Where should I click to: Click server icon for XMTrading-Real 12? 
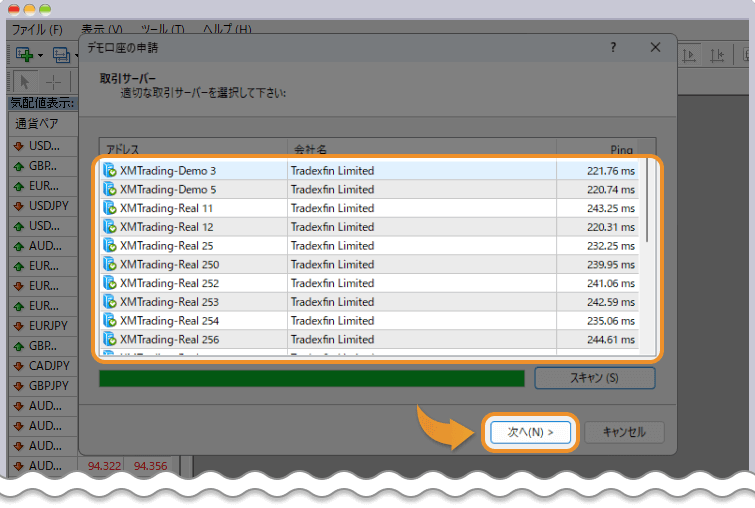[x=110, y=226]
